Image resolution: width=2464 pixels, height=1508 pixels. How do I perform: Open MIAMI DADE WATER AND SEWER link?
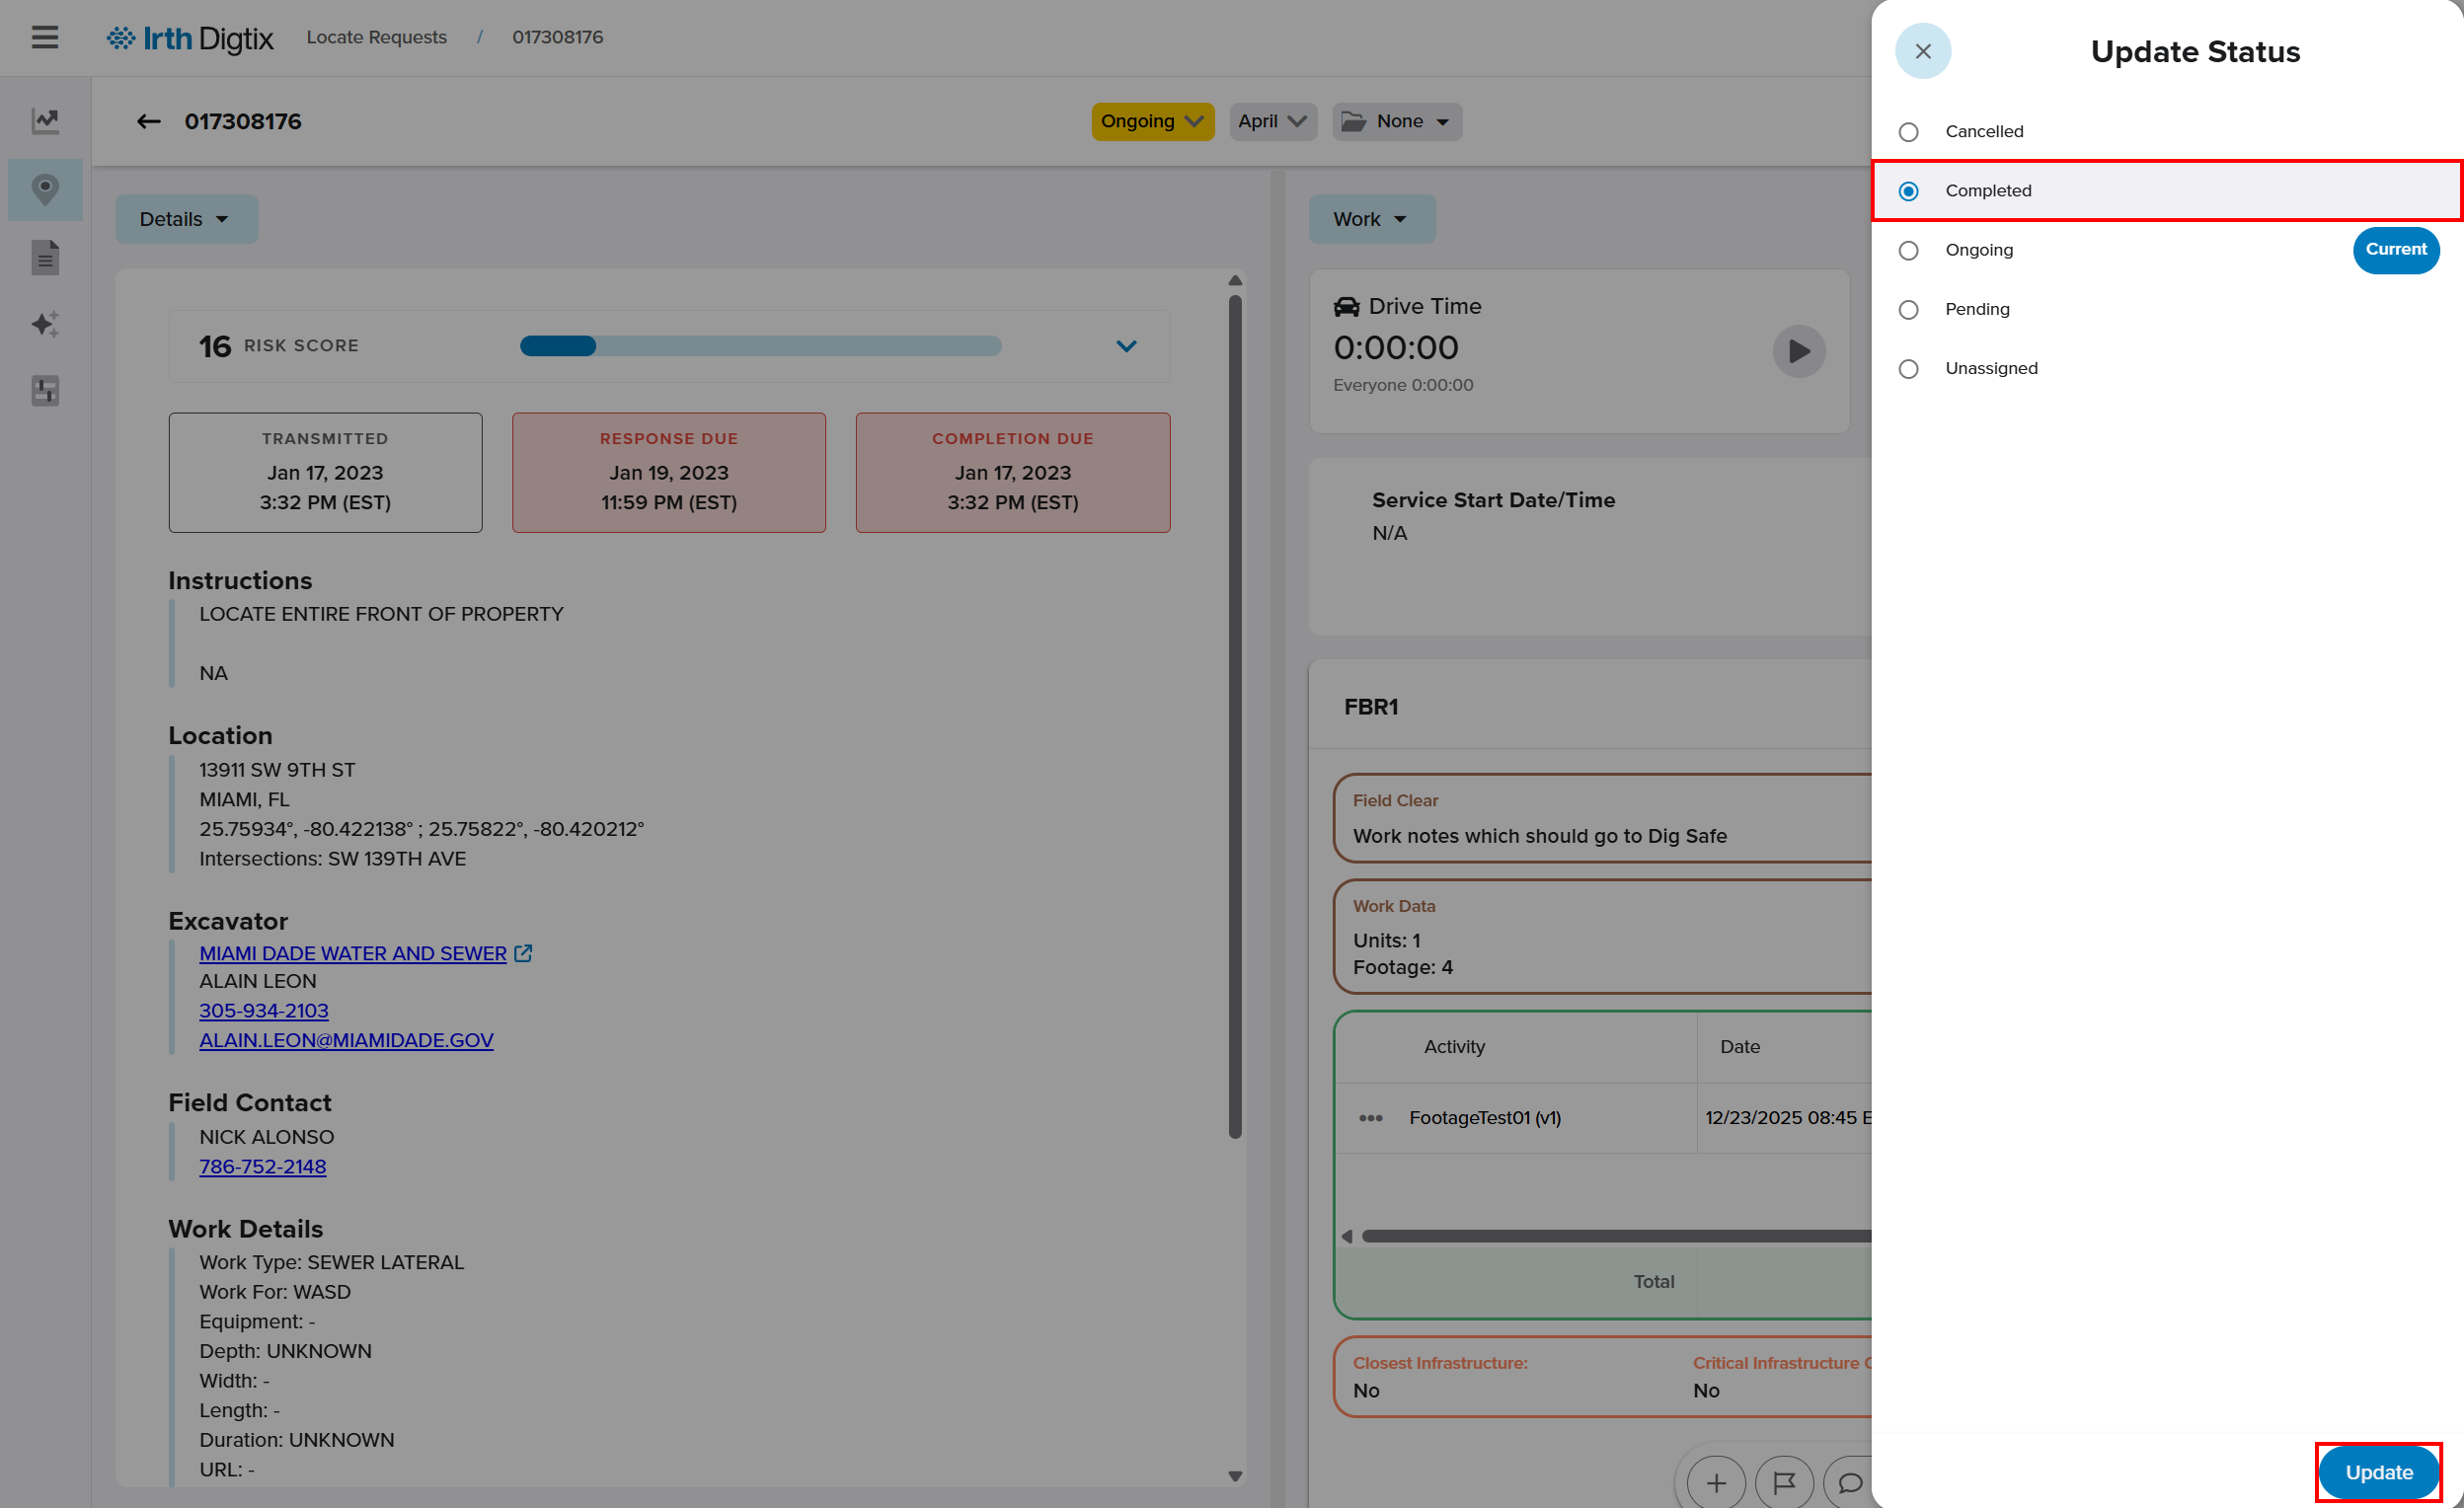click(353, 953)
